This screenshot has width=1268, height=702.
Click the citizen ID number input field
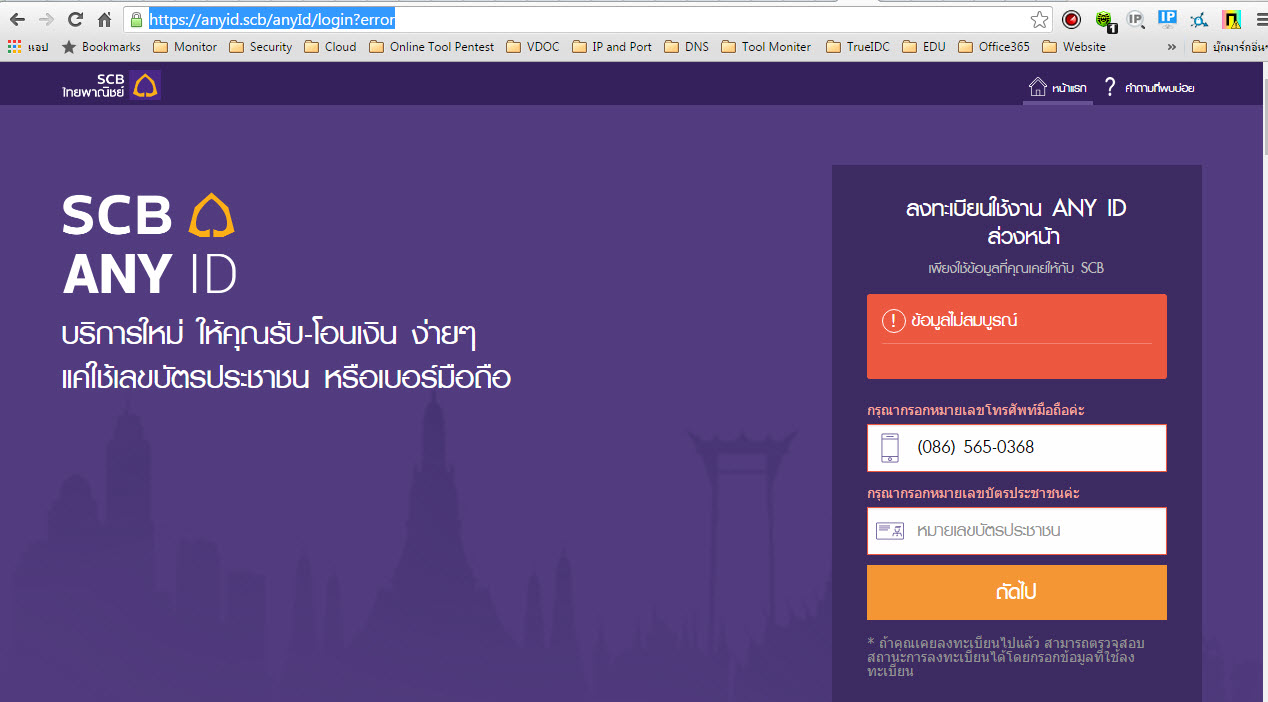(x=1016, y=531)
